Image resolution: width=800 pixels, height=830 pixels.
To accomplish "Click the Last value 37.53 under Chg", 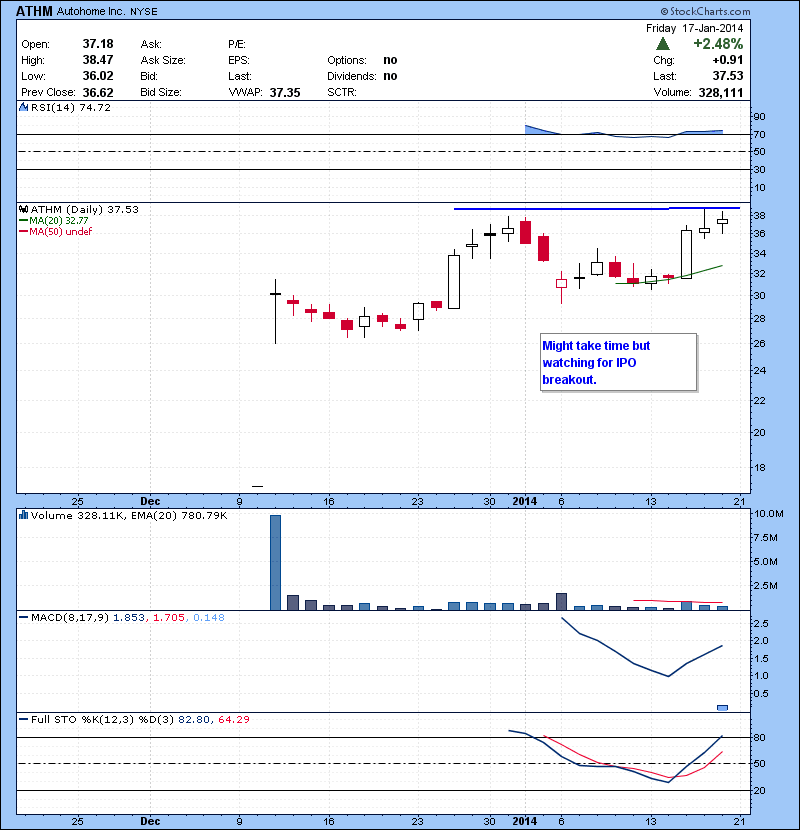I will point(728,76).
